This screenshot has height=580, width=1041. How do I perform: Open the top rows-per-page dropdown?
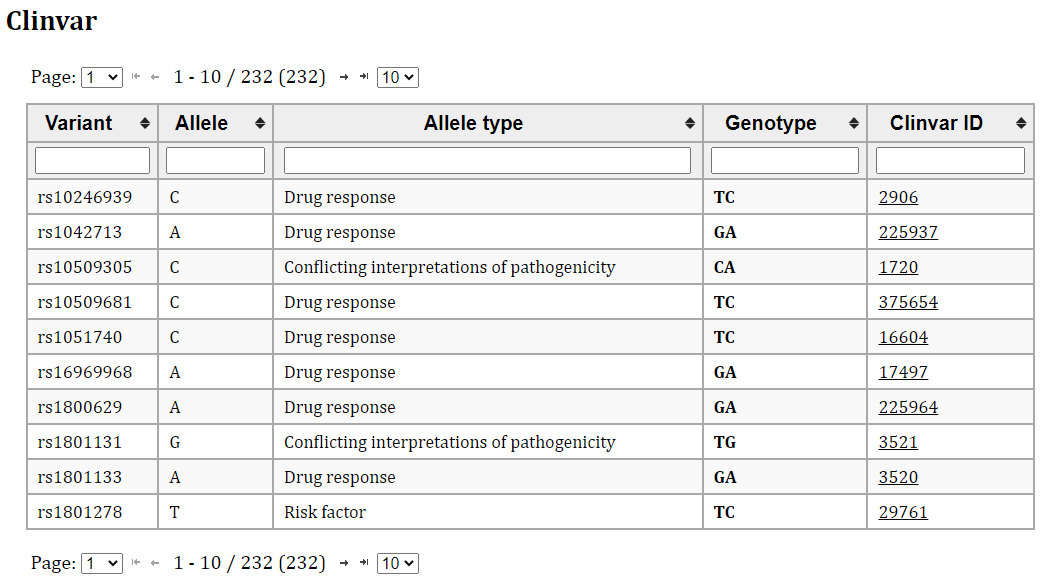(x=398, y=78)
